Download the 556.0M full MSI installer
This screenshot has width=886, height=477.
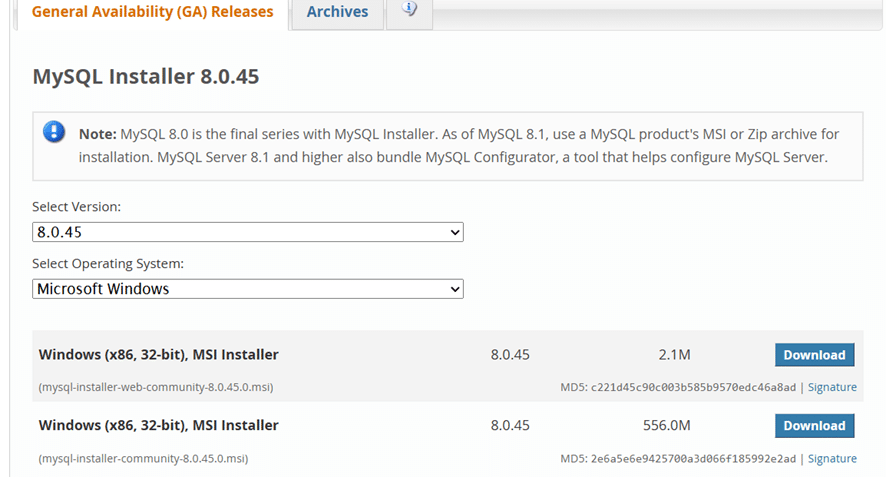(x=814, y=426)
